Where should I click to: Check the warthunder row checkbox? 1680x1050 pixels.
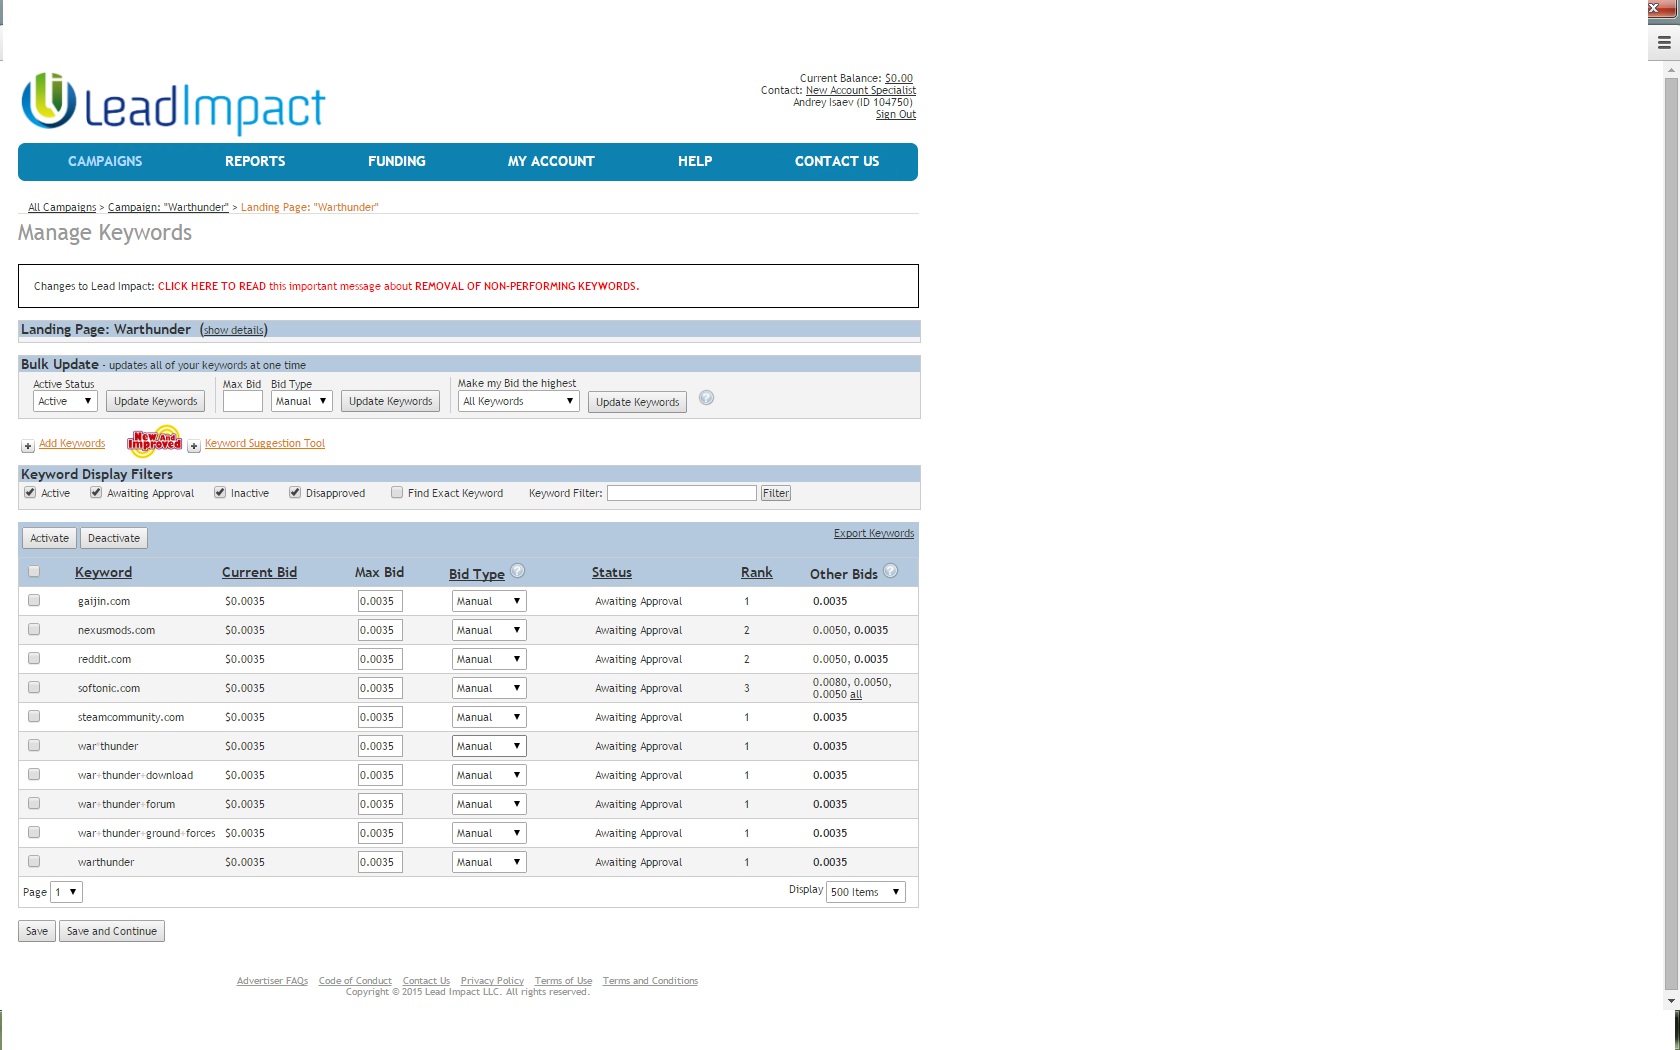tap(34, 861)
